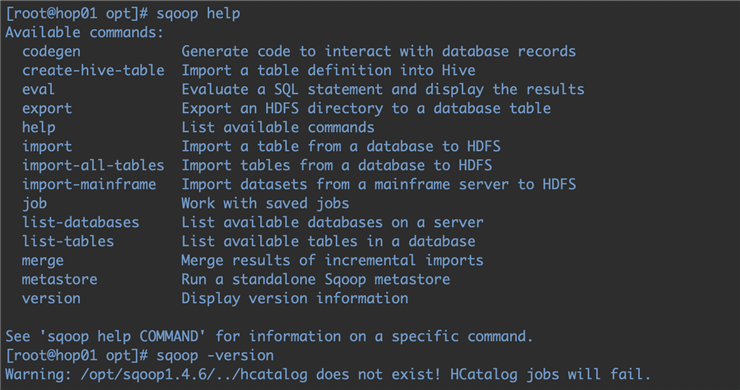Image resolution: width=740 pixels, height=390 pixels.
Task: Select the 'import-all-tables' command entry
Action: click(93, 165)
